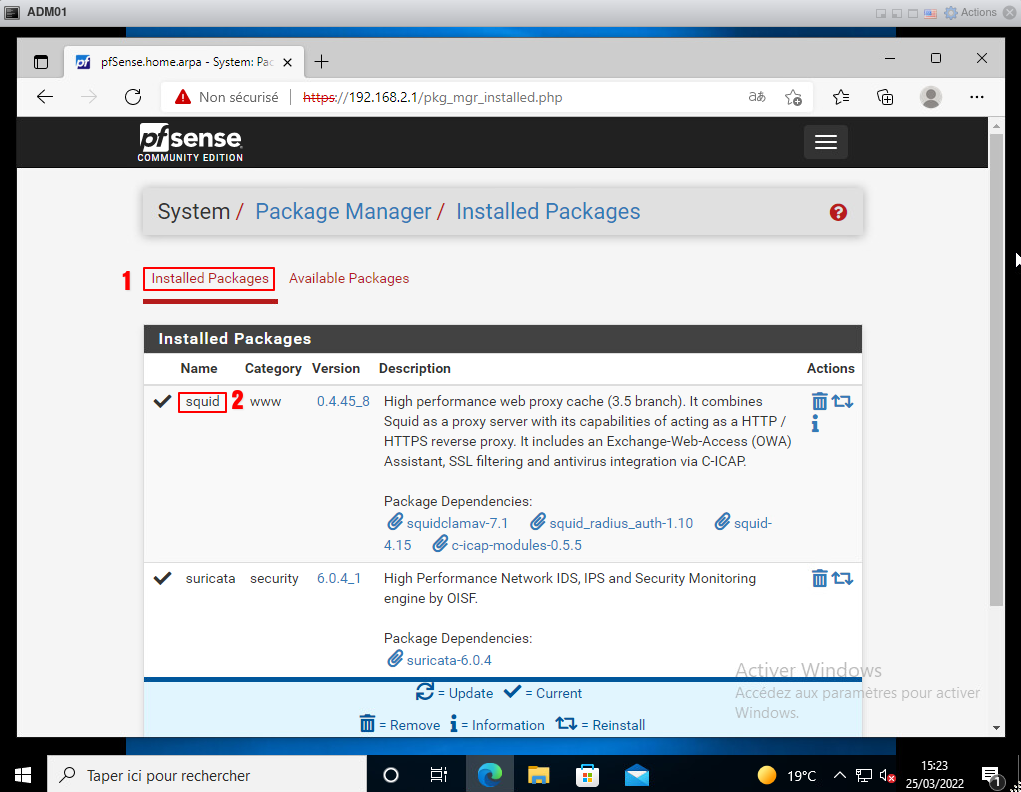The image size is (1021, 792).
Task: Open browser settings and more menu
Action: click(977, 97)
